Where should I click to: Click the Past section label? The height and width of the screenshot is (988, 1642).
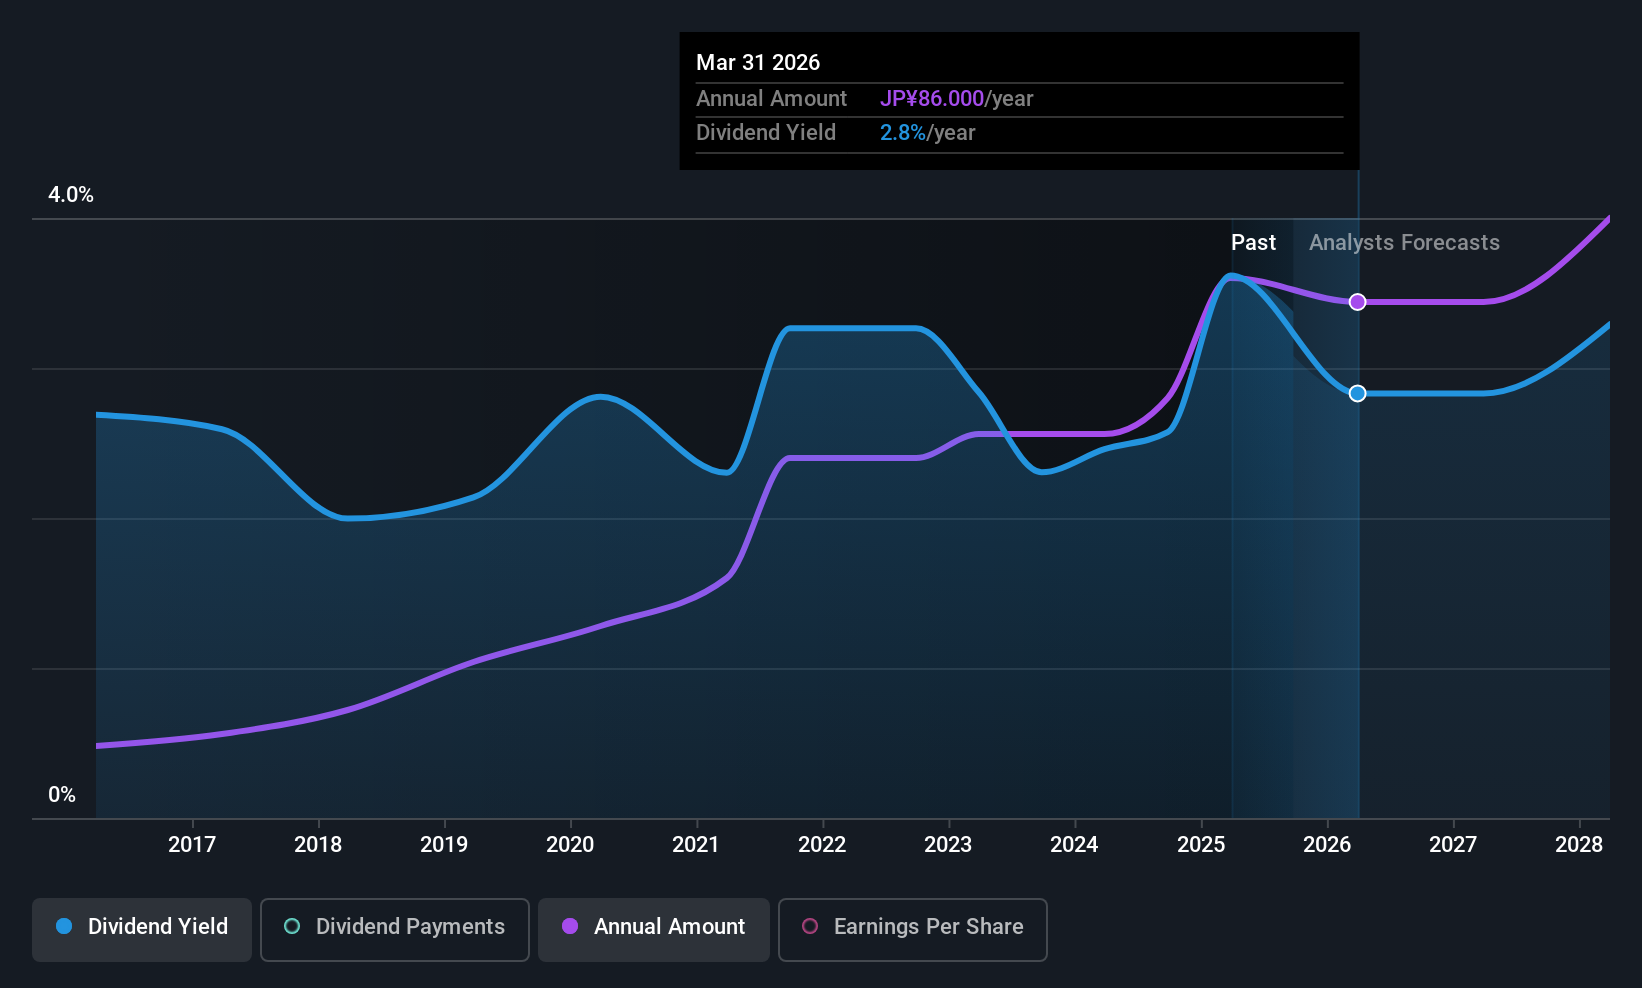pyautogui.click(x=1253, y=243)
